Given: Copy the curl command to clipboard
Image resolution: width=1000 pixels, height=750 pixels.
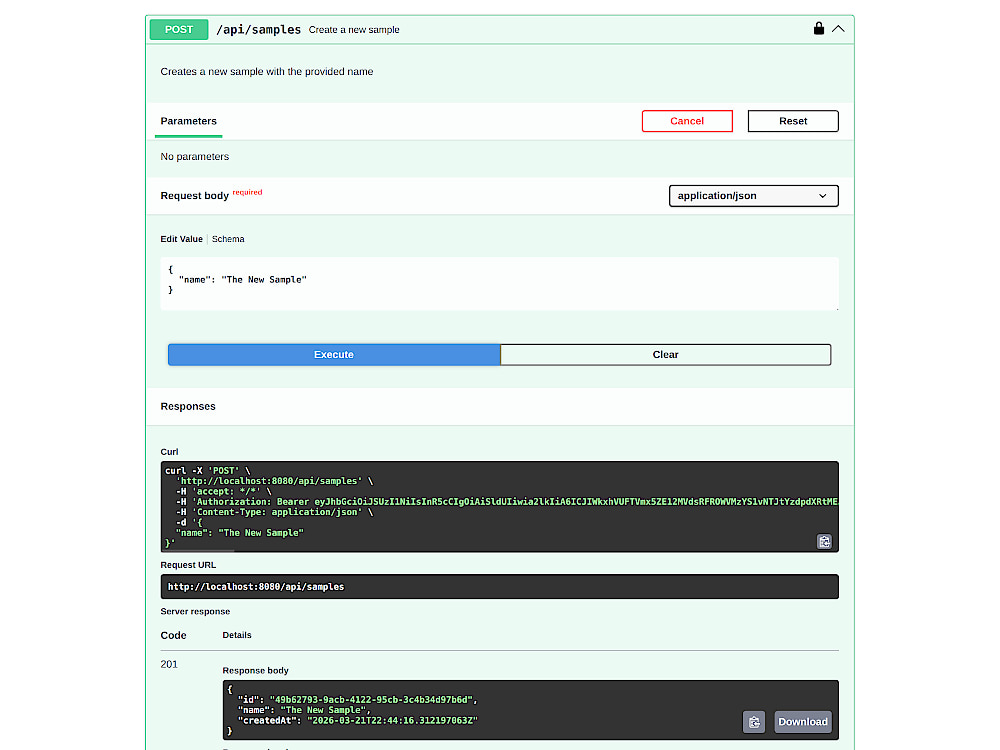Looking at the screenshot, I should (824, 541).
